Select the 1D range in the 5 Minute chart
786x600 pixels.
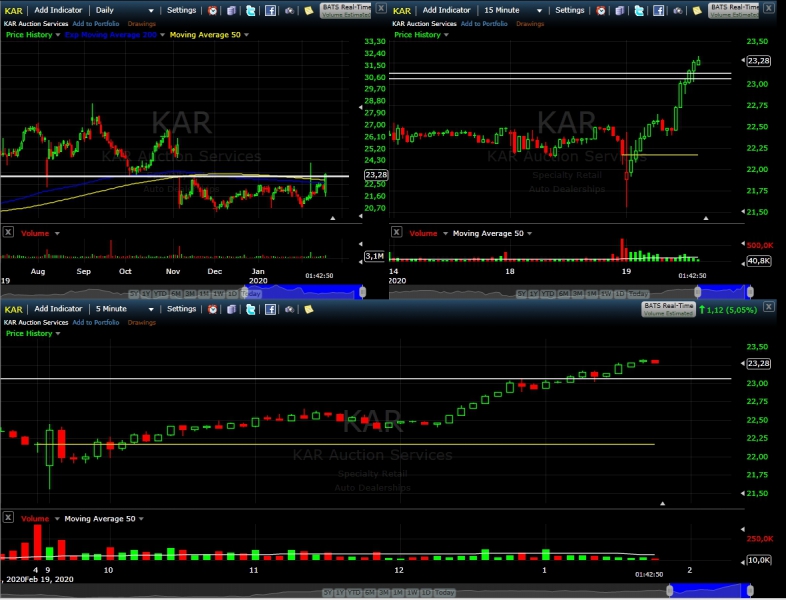[x=426, y=592]
